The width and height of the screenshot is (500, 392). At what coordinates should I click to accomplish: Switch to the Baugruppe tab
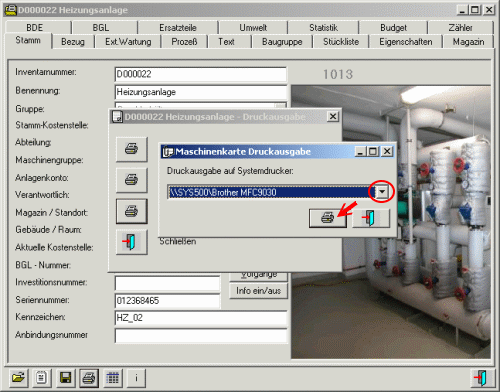point(282,42)
